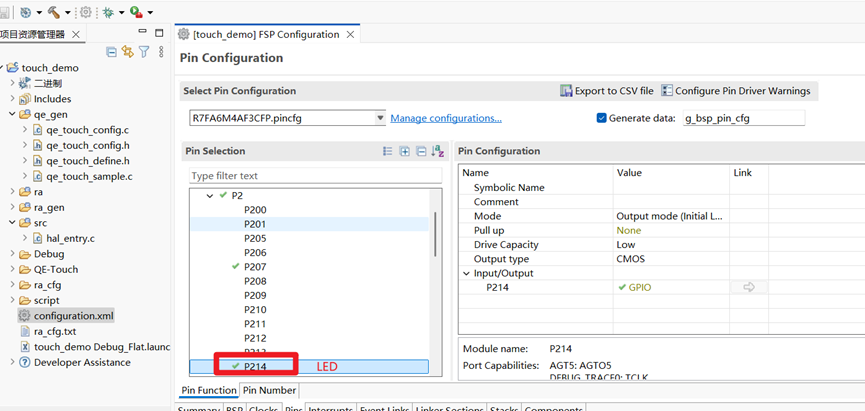Click the Link with Editor icon
The width and height of the screenshot is (865, 411).
click(127, 52)
